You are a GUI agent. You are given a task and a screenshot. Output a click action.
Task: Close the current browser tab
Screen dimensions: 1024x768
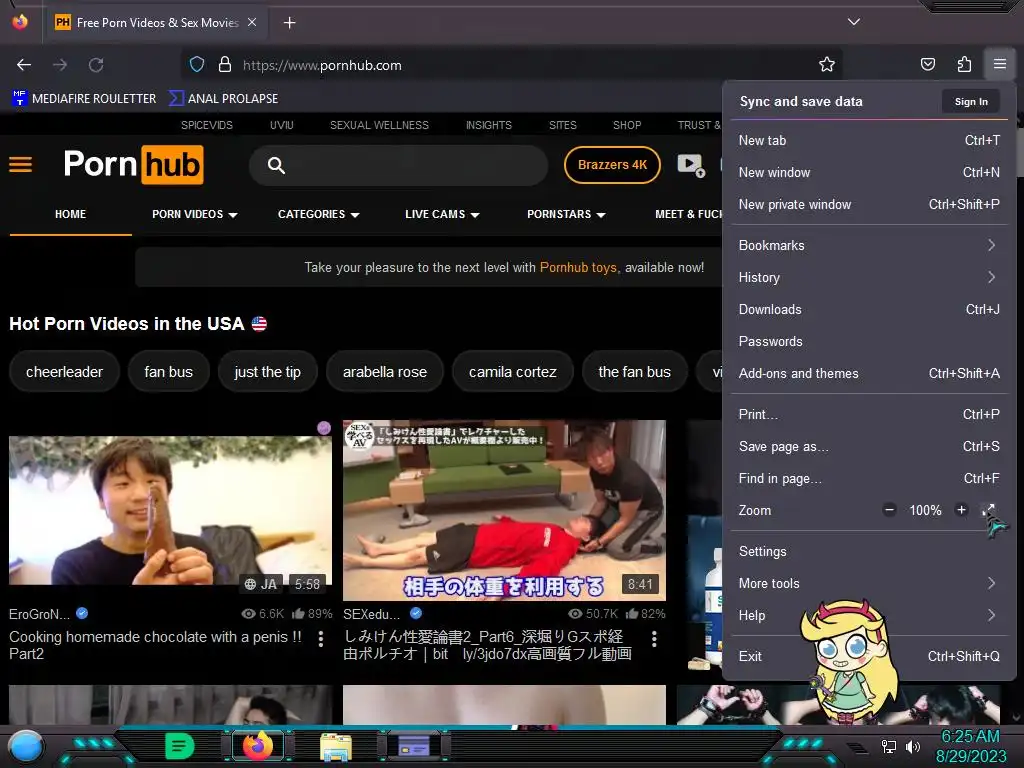click(x=252, y=22)
